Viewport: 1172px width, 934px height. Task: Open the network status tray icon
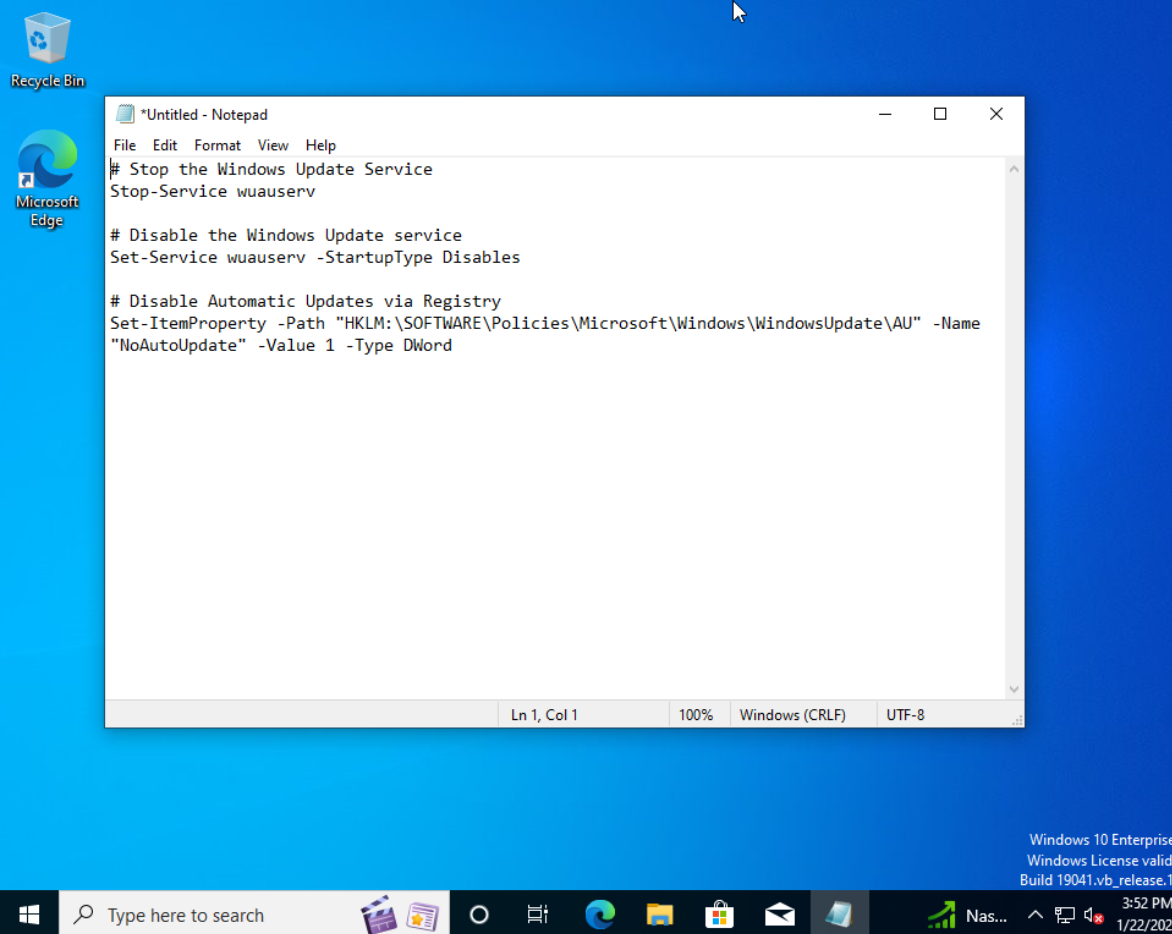coord(1064,915)
